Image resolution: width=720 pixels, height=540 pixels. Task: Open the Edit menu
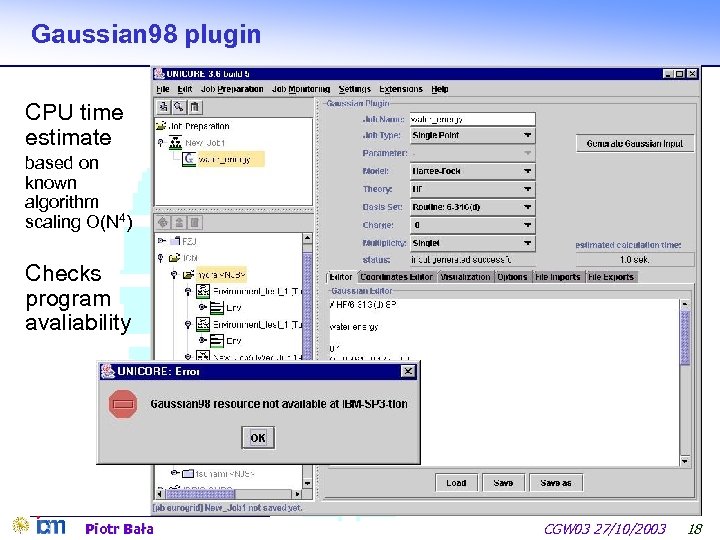coord(185,89)
